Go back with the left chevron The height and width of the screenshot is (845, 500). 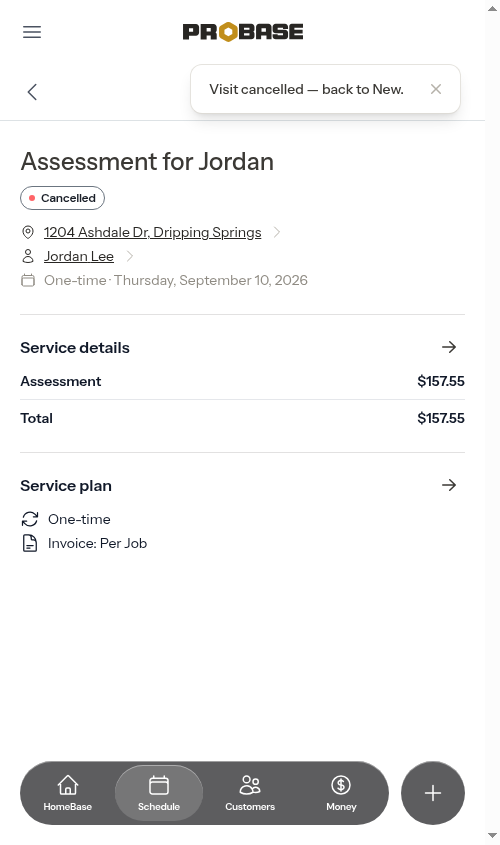(32, 92)
